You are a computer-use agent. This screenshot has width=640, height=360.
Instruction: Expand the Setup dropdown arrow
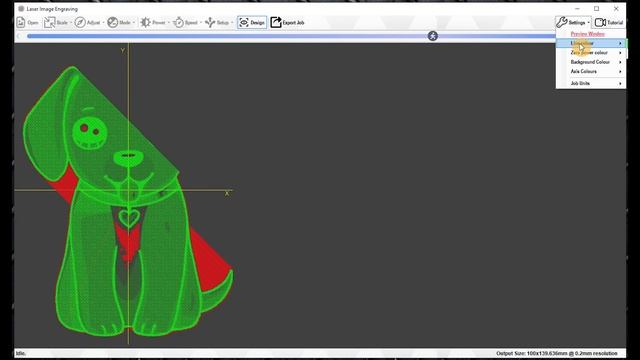[232, 22]
